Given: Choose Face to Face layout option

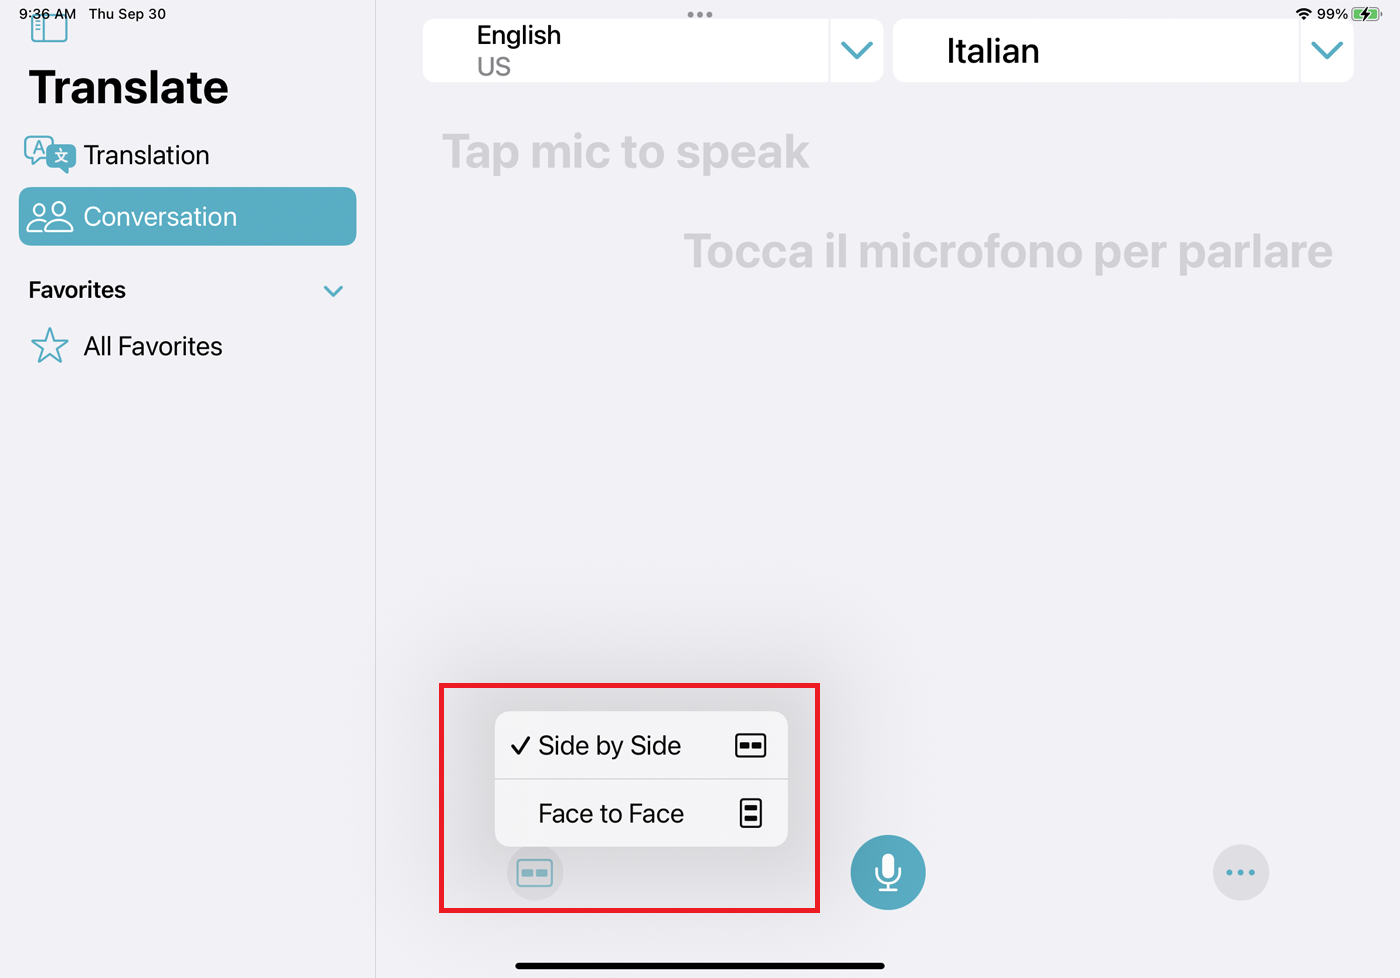Looking at the screenshot, I should (641, 813).
